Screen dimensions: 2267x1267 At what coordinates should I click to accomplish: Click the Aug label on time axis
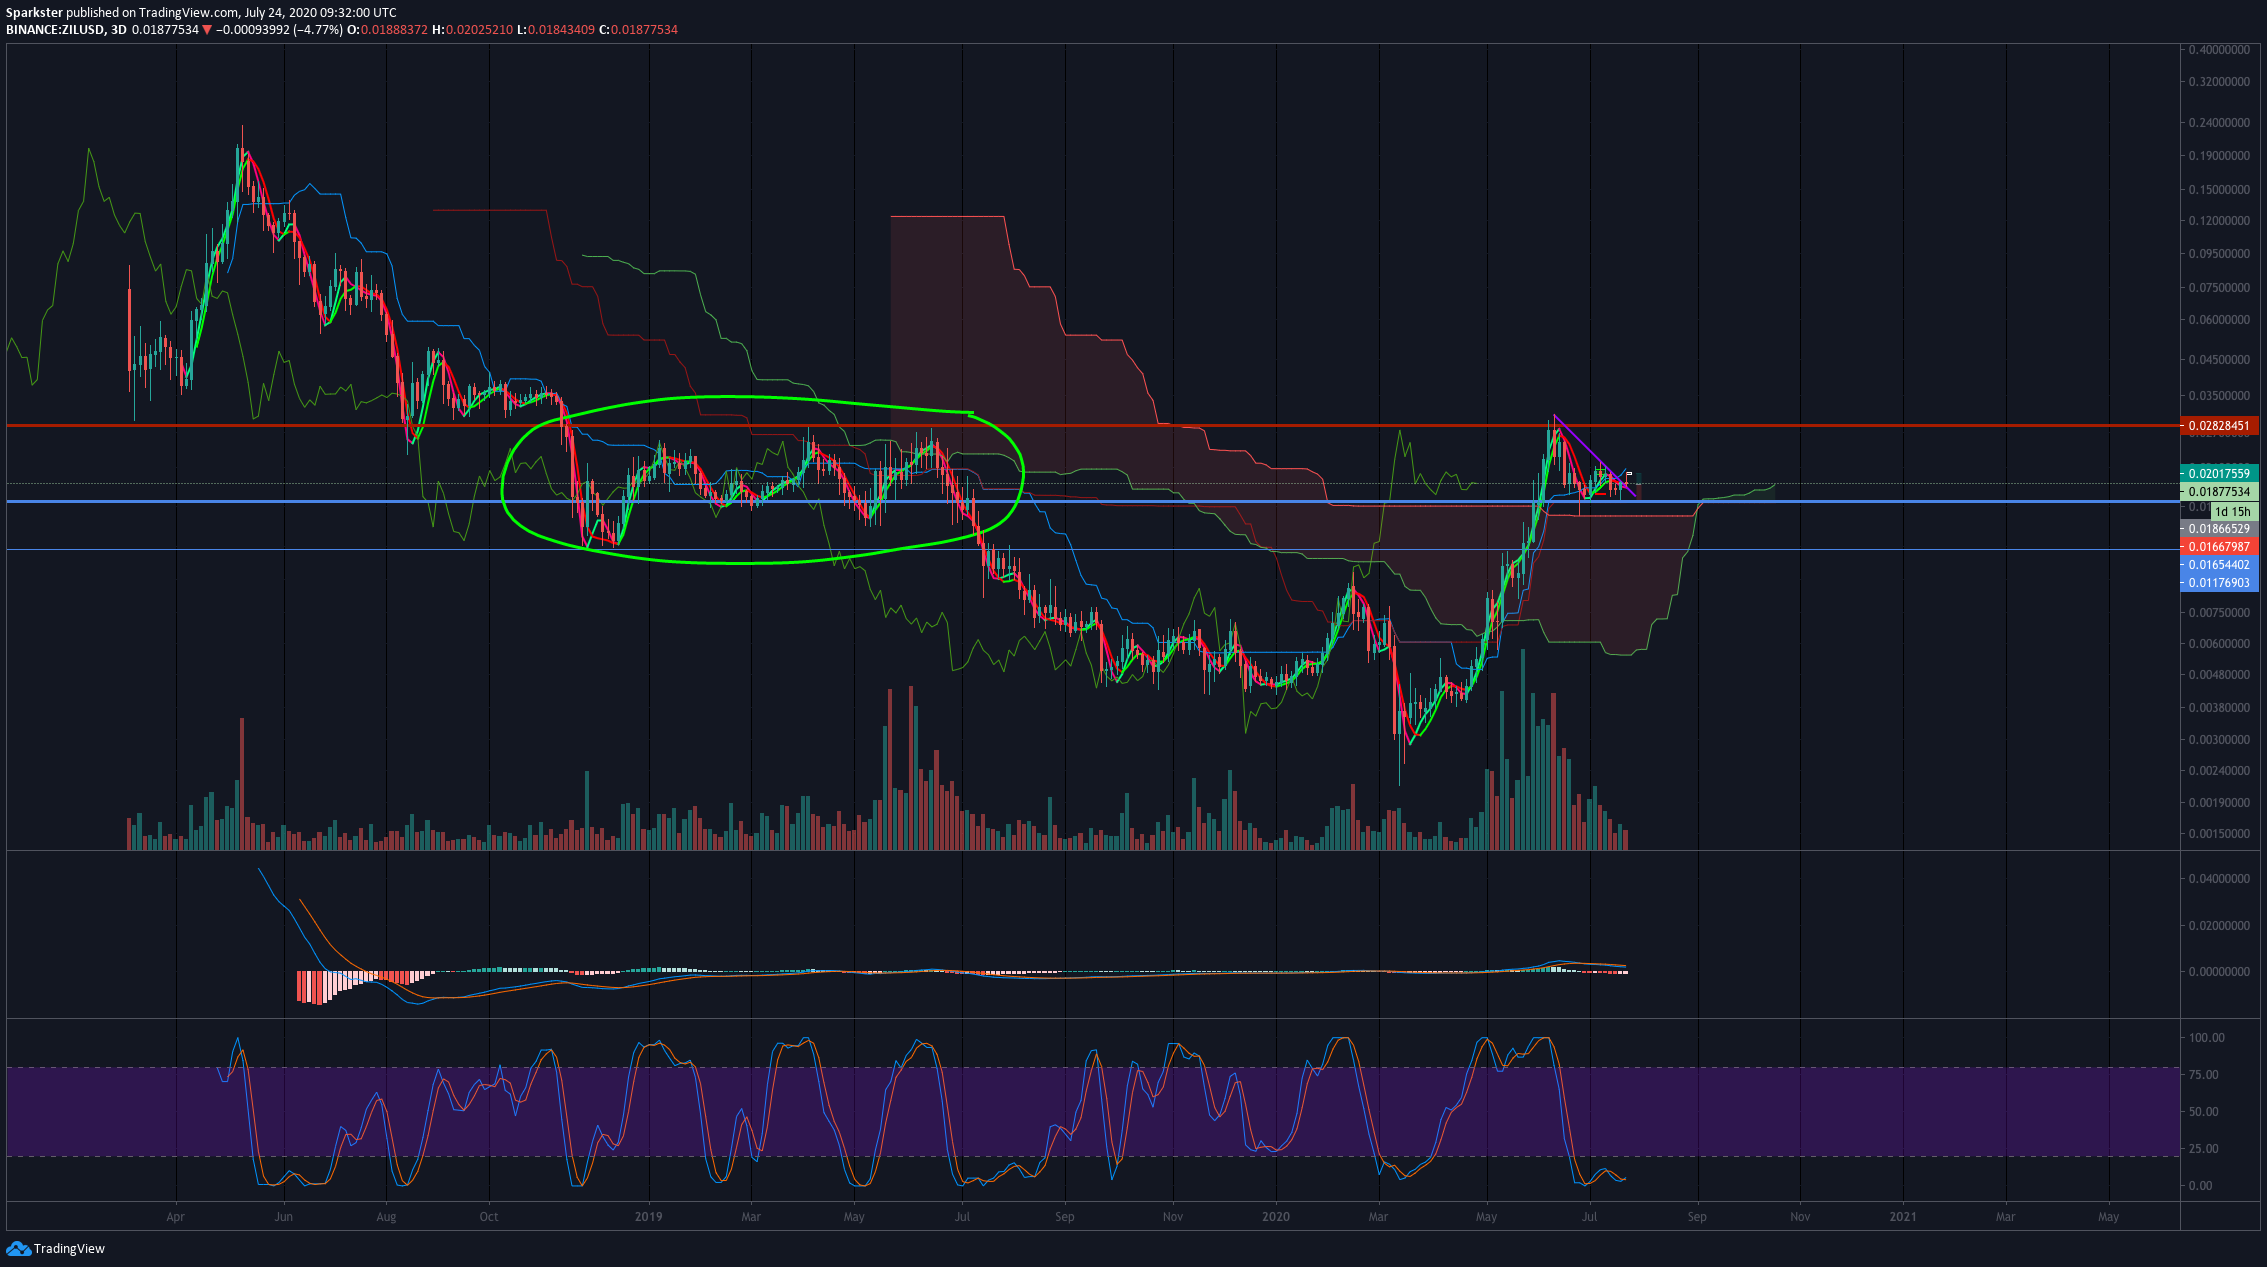pyautogui.click(x=386, y=1217)
